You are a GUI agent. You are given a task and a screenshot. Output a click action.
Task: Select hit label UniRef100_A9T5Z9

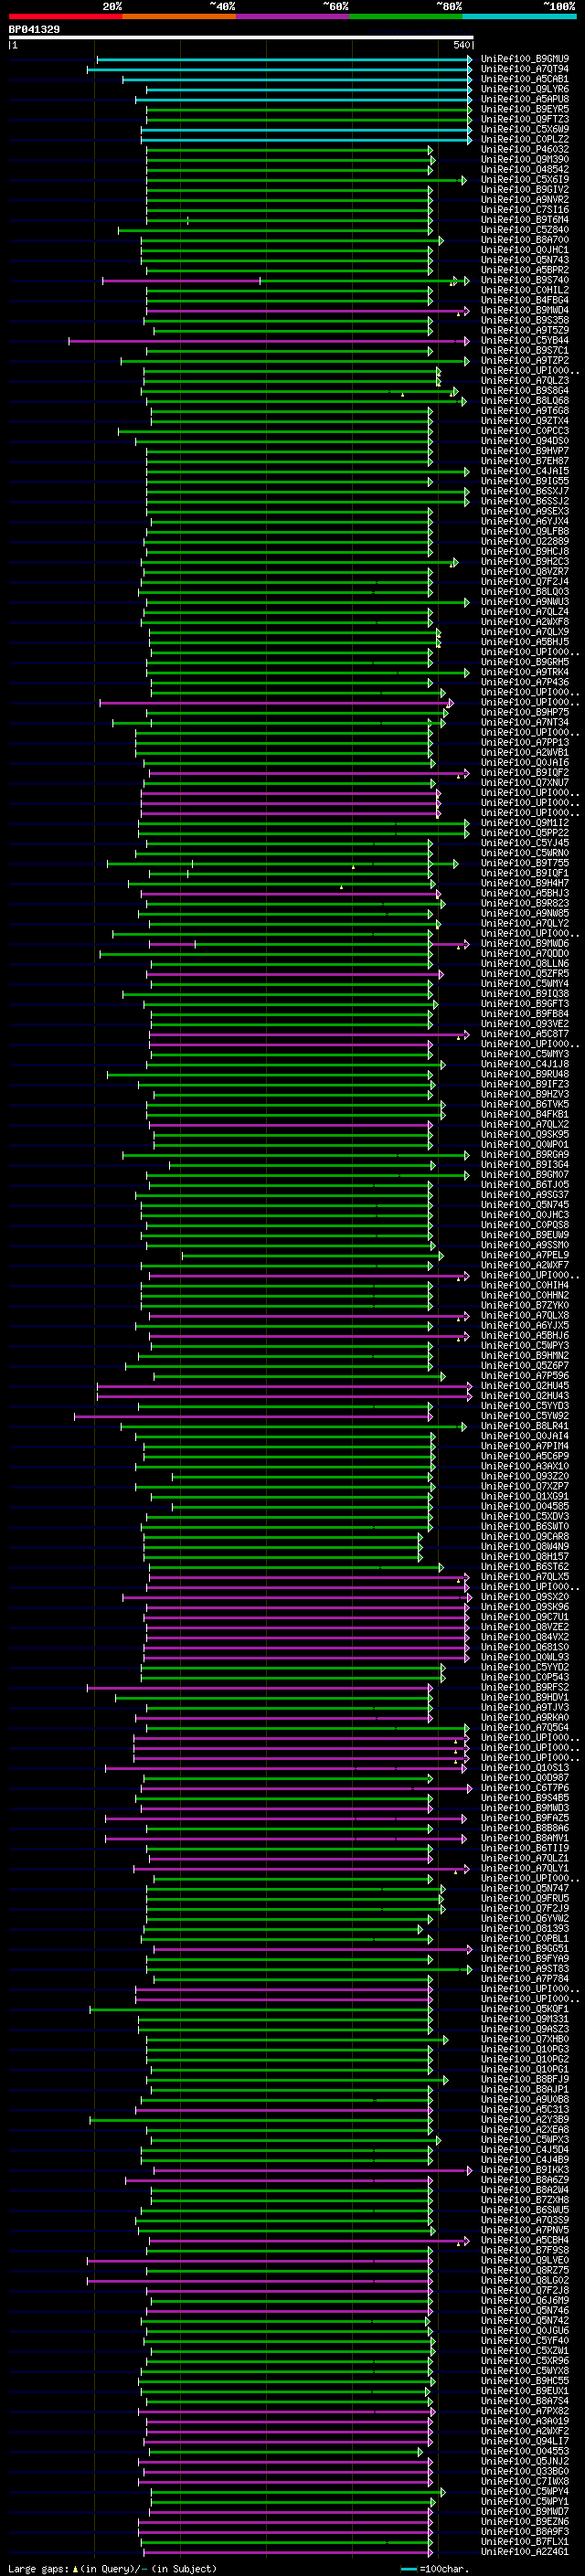[x=525, y=330]
